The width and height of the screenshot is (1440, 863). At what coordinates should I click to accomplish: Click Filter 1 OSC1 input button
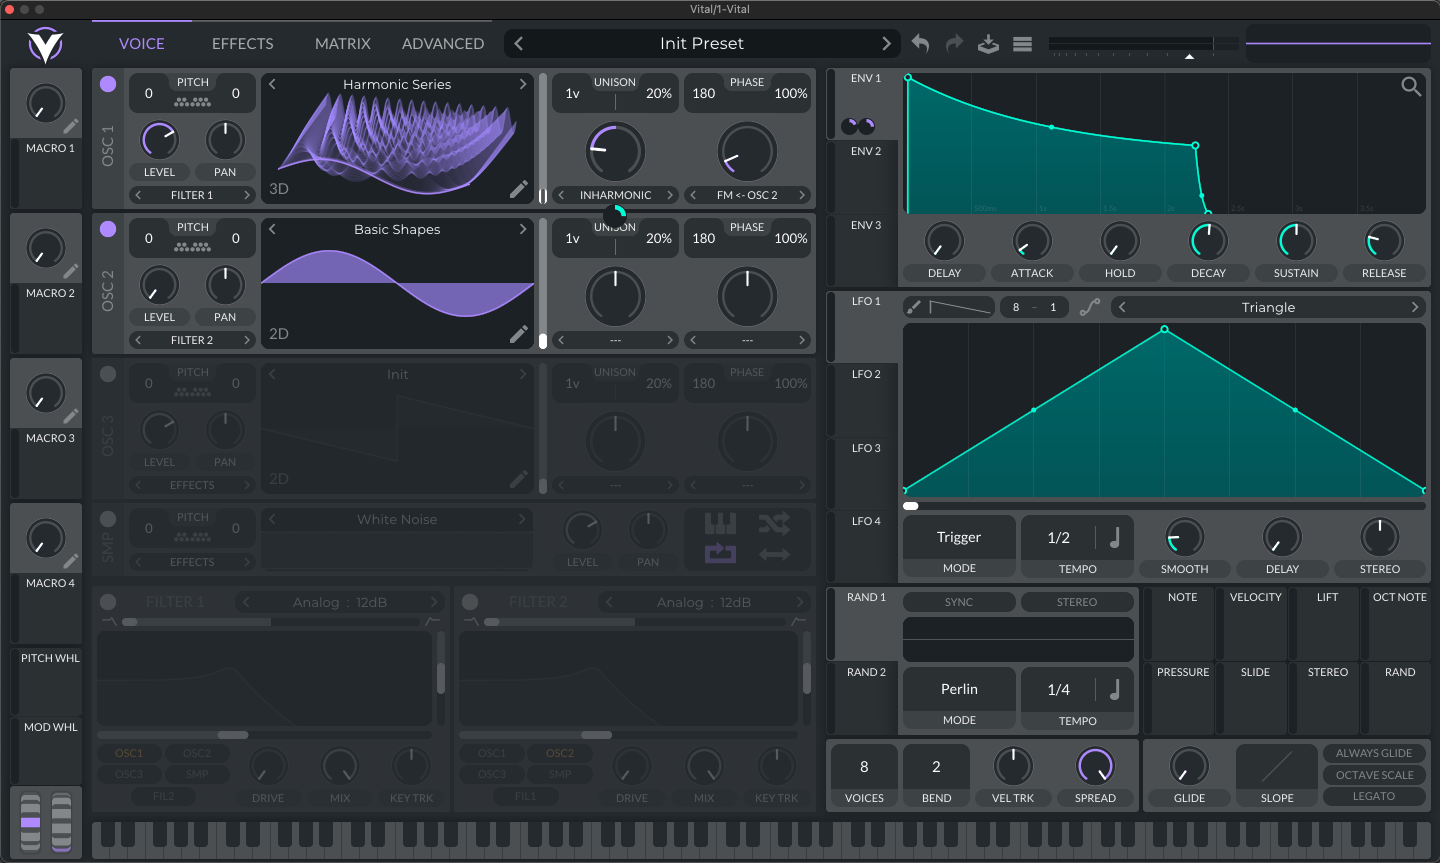(129, 753)
